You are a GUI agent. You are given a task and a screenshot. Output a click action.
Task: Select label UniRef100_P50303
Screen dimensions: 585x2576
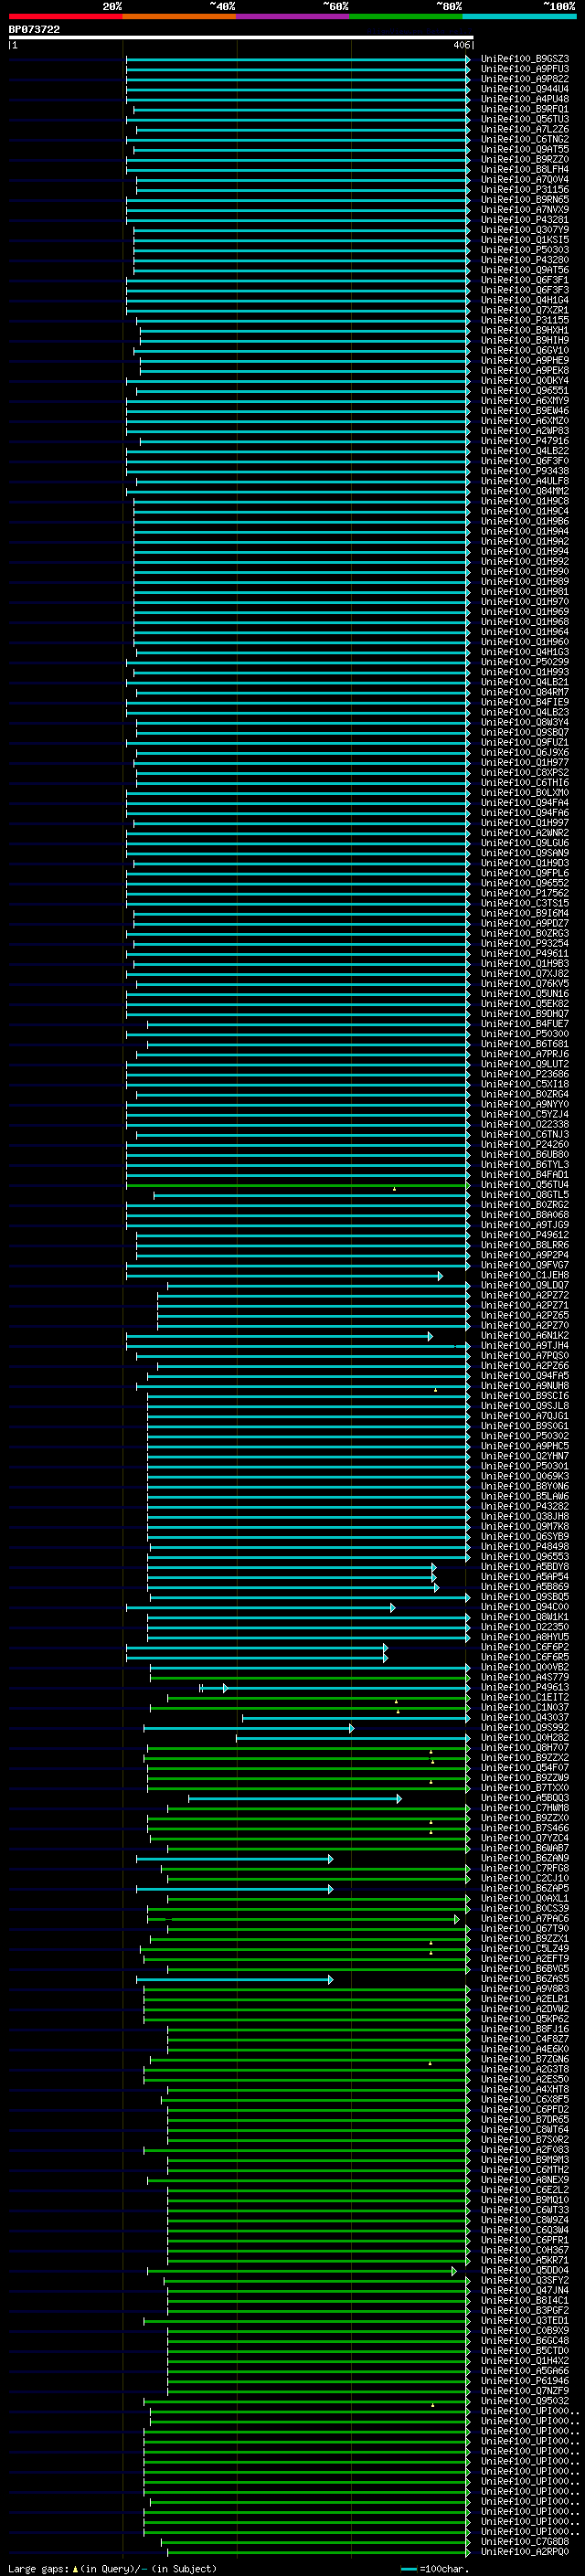coord(525,250)
